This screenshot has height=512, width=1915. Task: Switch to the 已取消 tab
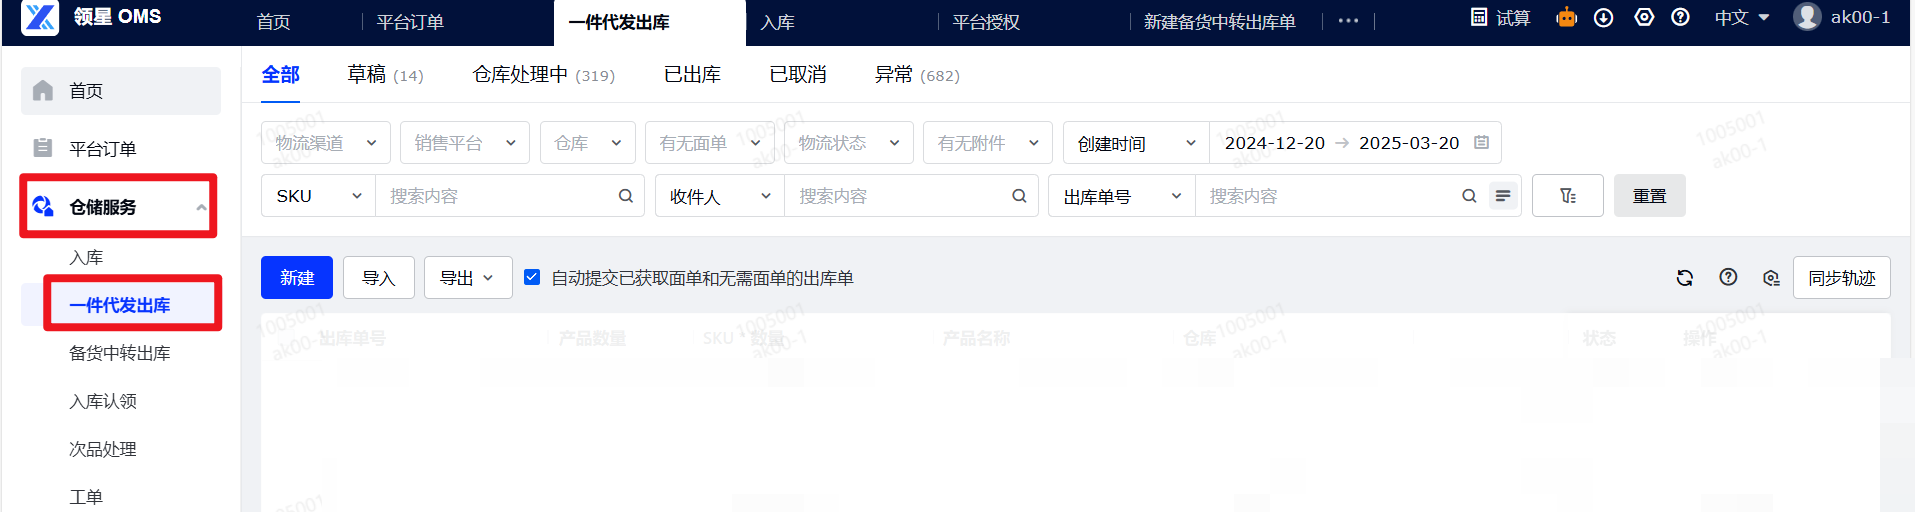pyautogui.click(x=797, y=75)
